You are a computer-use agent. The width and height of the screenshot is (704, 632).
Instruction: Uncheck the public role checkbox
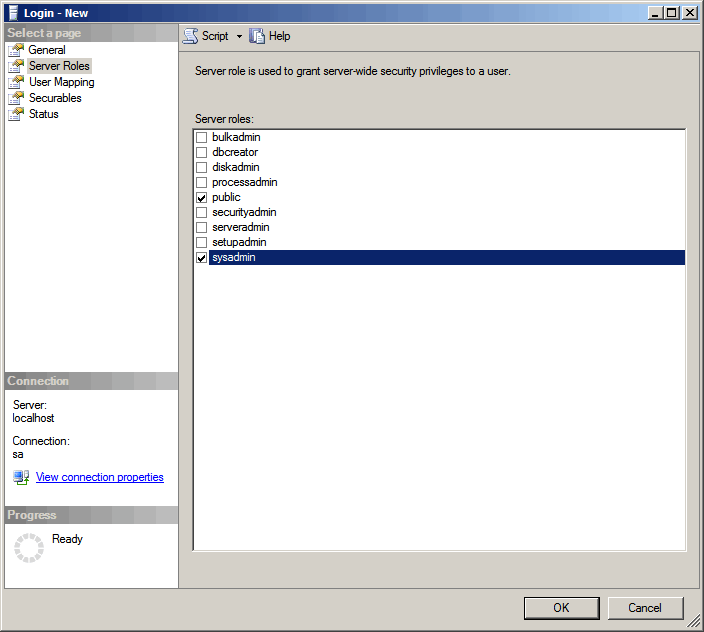[202, 198]
